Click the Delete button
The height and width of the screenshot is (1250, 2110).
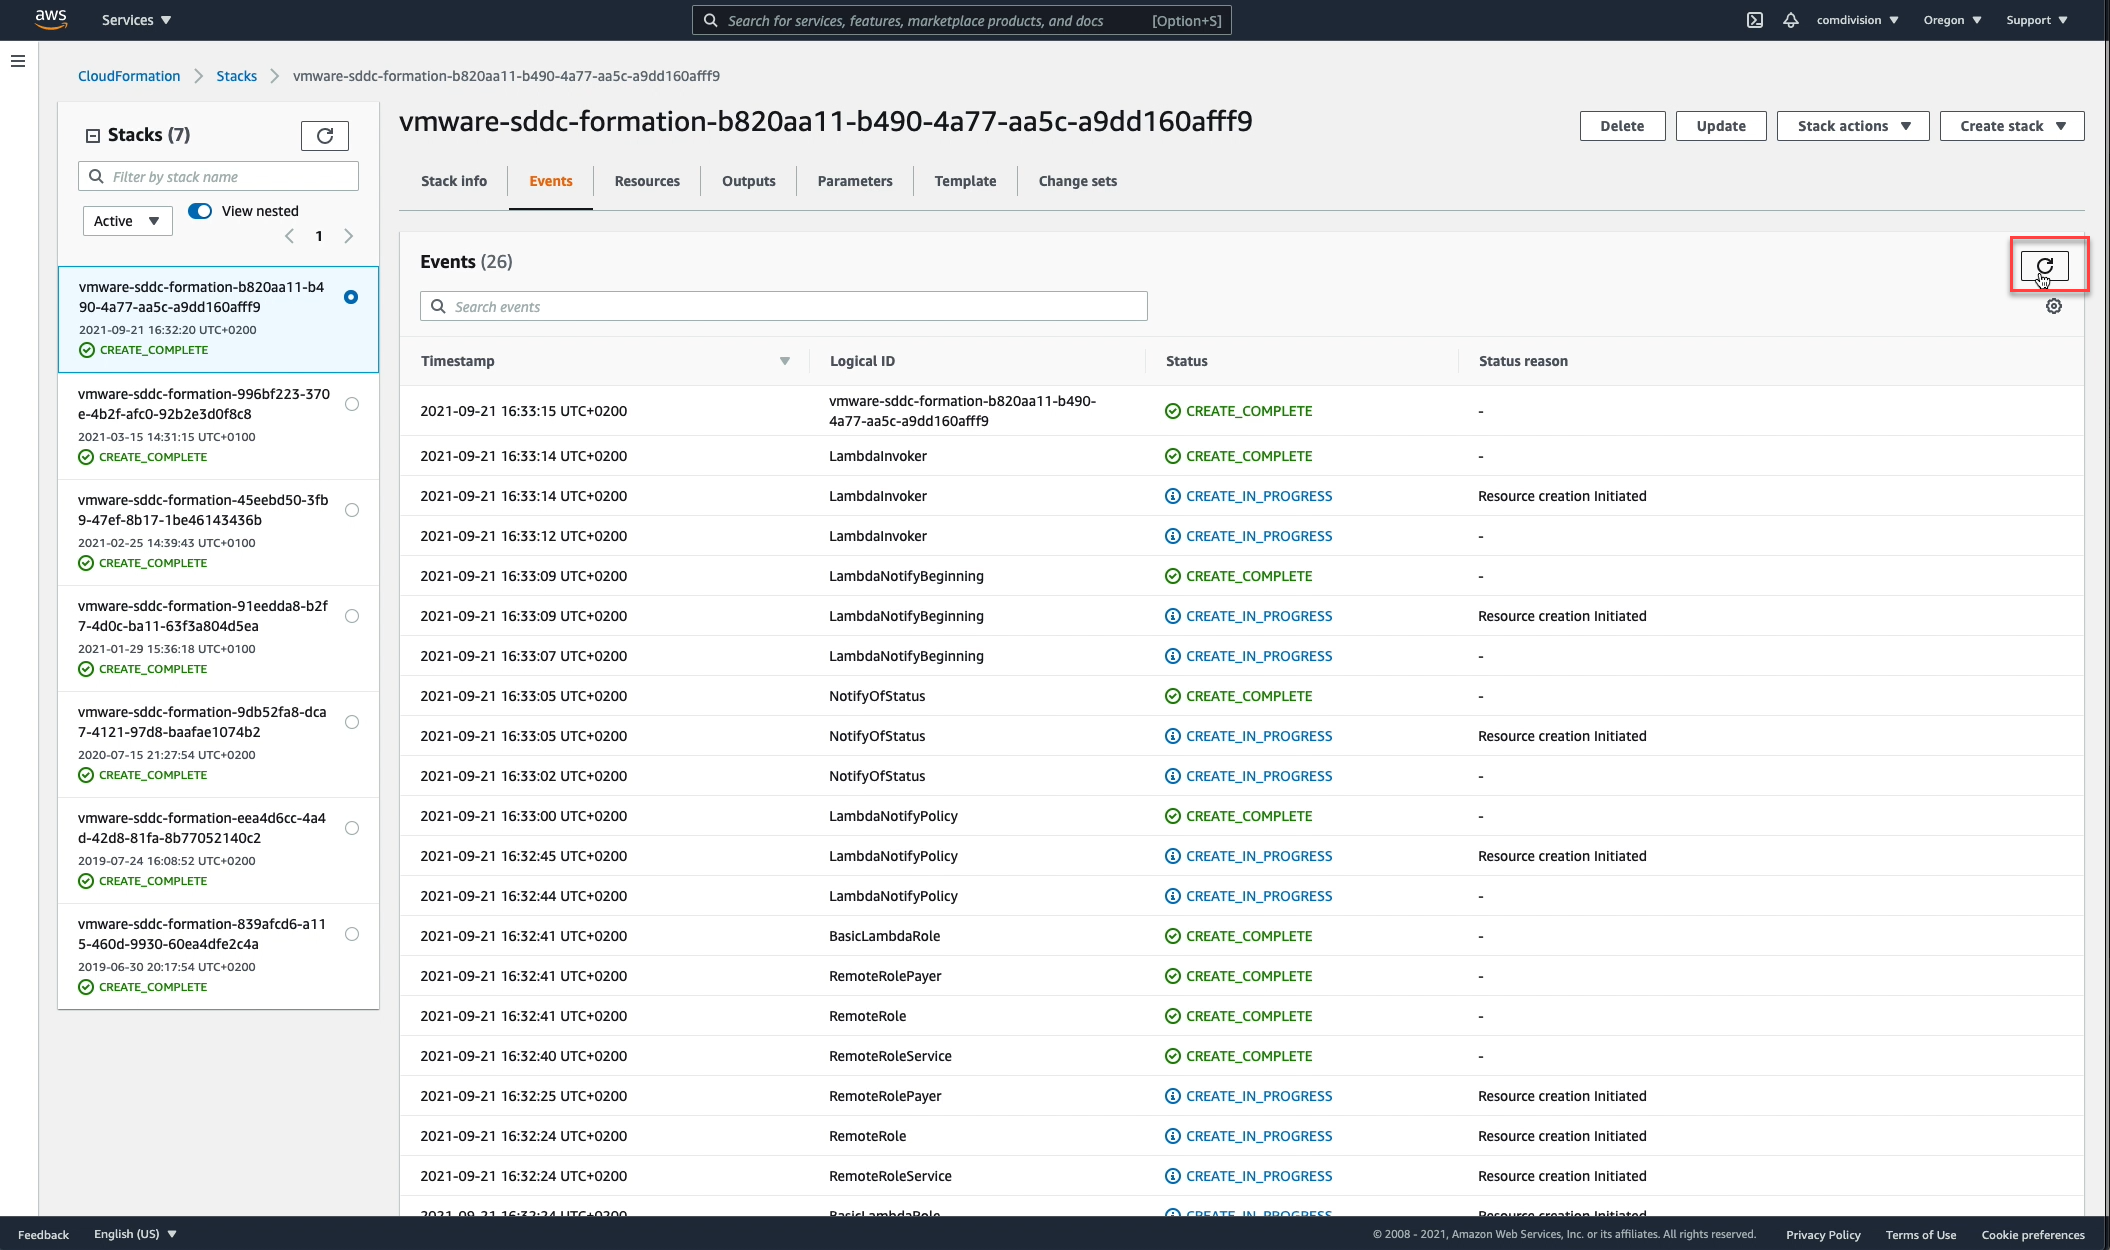(x=1621, y=126)
